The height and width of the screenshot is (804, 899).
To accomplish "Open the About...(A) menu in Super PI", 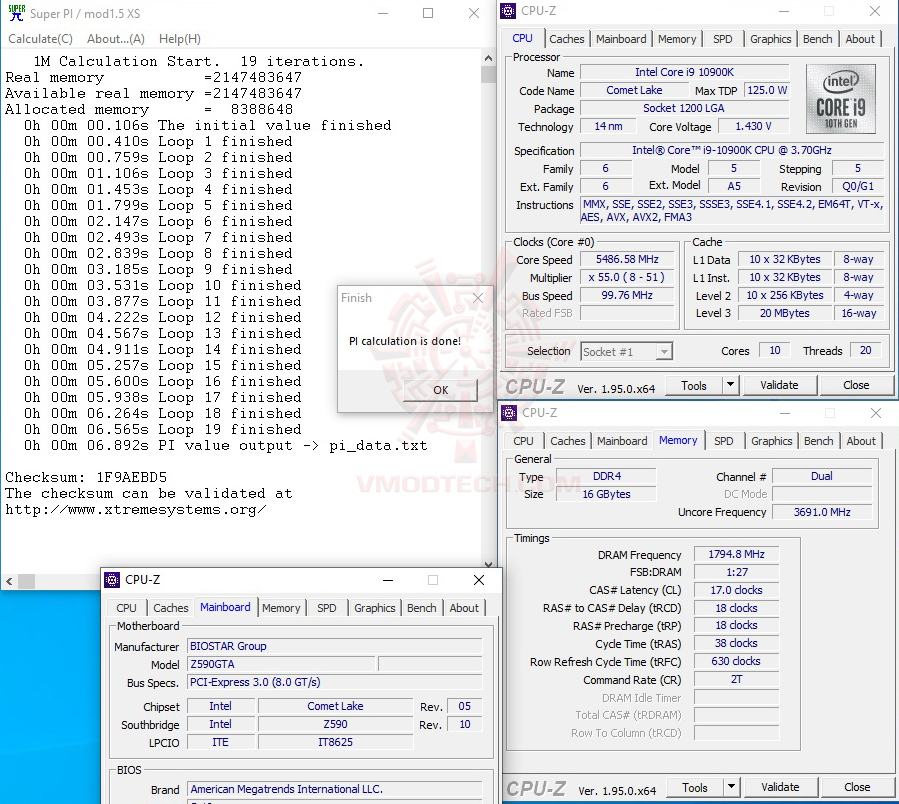I will click(x=116, y=39).
